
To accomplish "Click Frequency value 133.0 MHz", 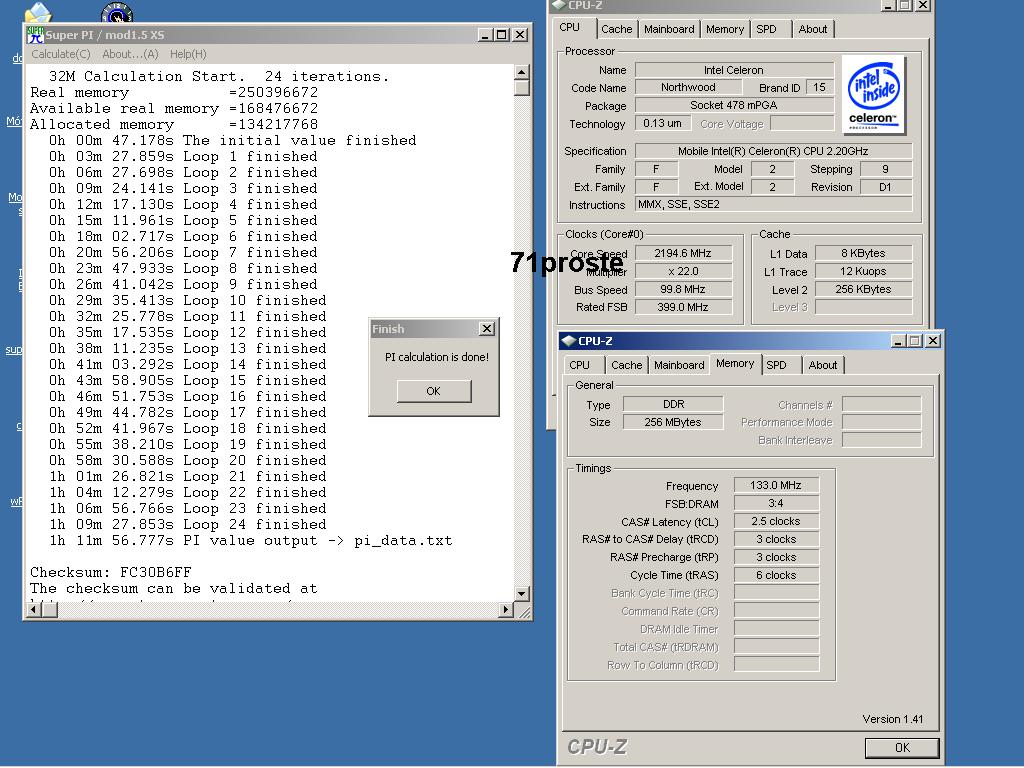I will [x=776, y=485].
